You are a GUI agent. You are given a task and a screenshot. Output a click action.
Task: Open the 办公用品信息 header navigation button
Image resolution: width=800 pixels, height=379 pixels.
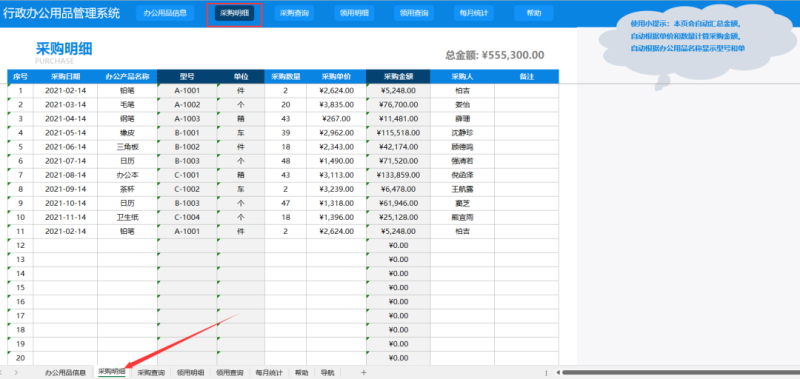(x=165, y=13)
